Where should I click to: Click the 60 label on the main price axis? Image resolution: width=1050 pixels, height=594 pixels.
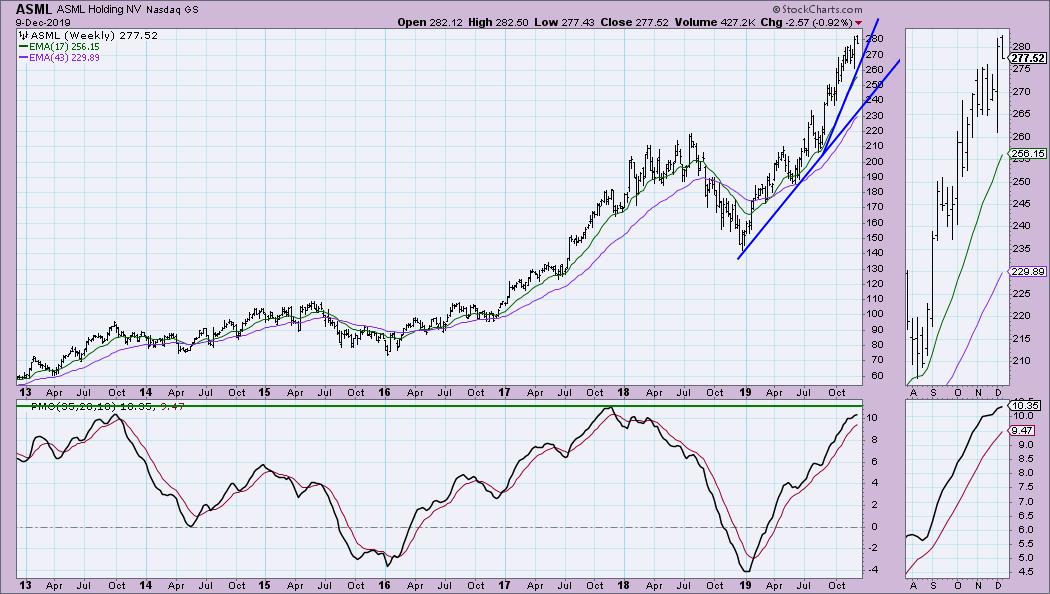(877, 376)
